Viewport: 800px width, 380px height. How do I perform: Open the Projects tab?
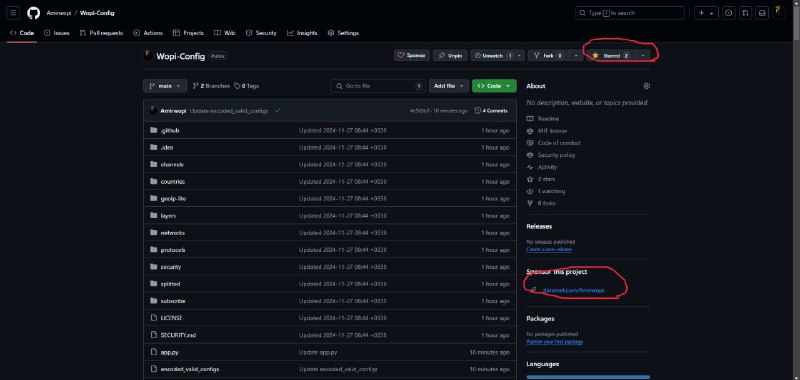pos(188,33)
